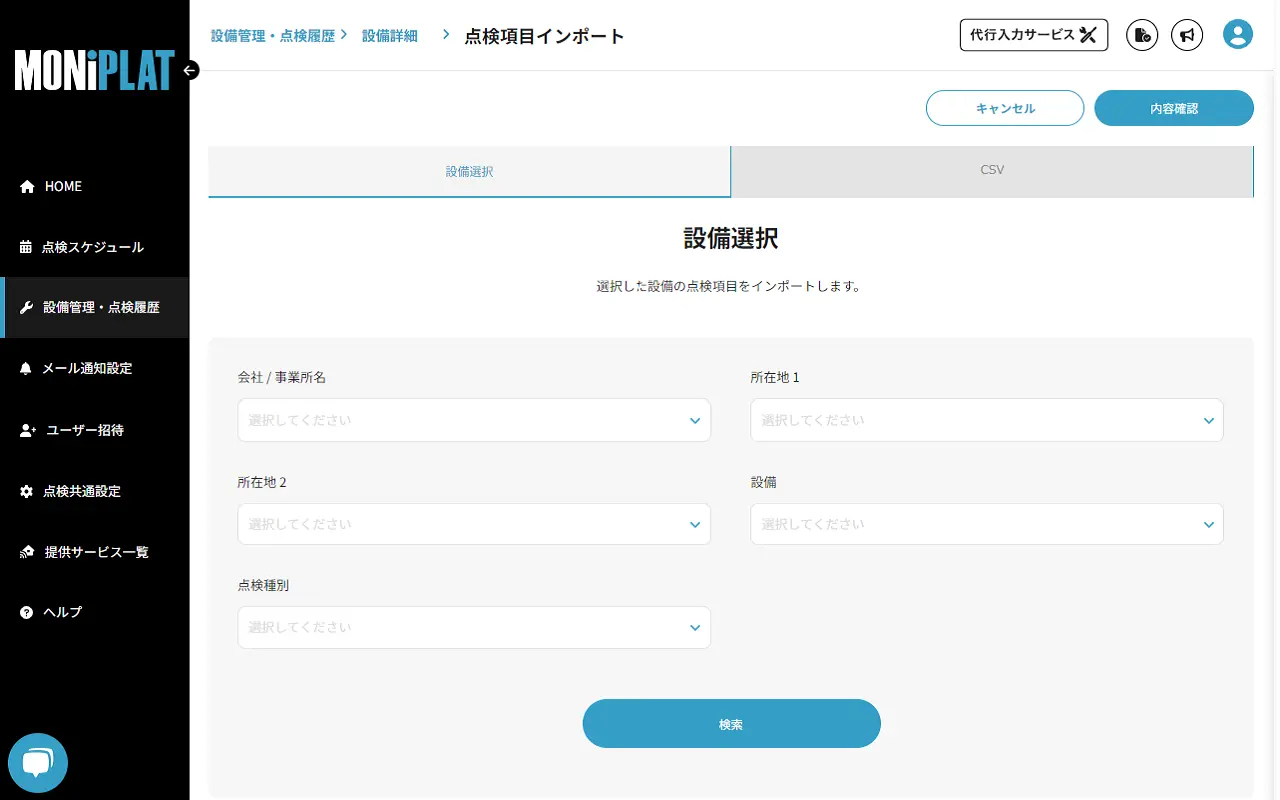This screenshot has height=800, width=1280.
Task: Click the document report icon in the header
Action: point(1142,35)
